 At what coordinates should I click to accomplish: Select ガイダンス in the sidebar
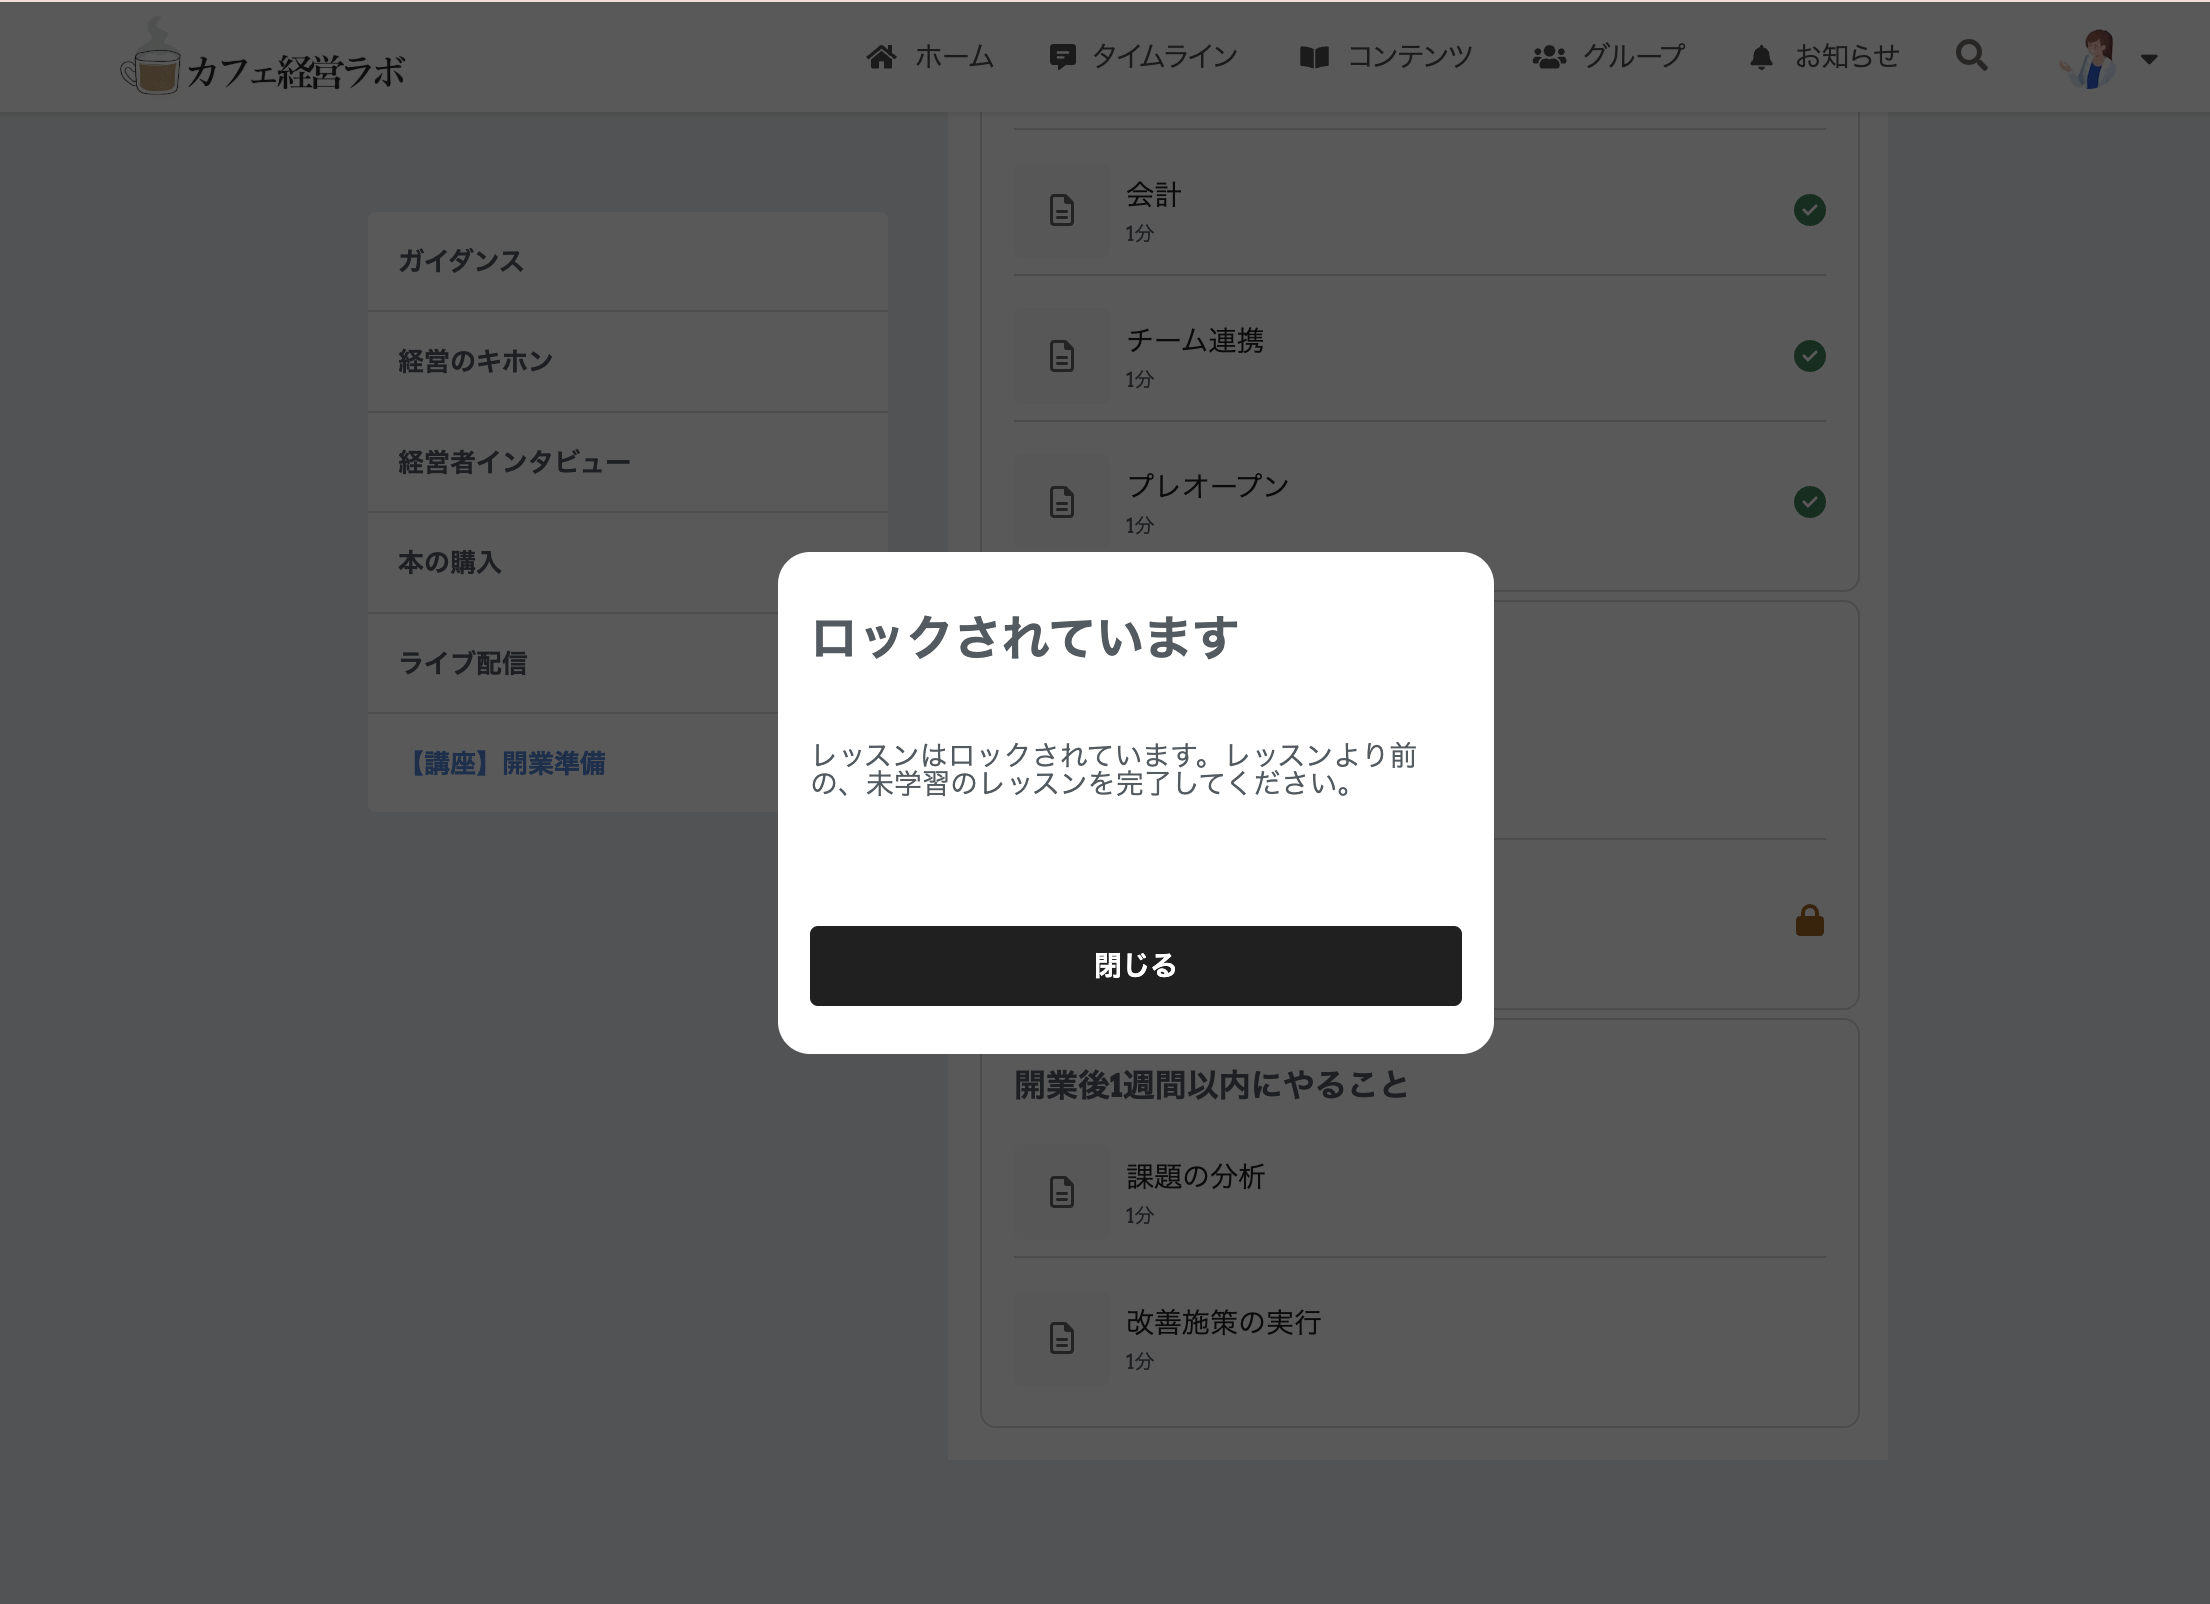627,261
